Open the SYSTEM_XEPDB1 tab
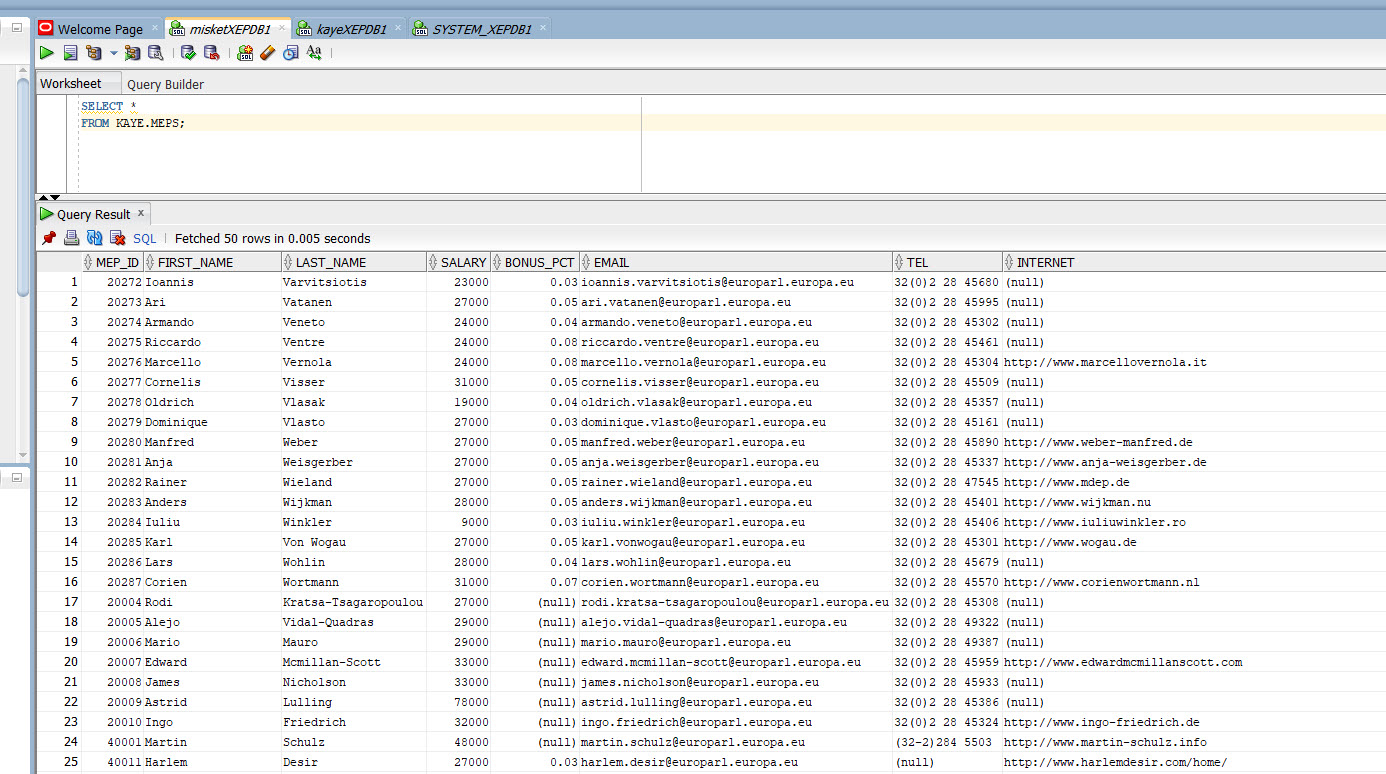Screen dimensions: 1386x774 [x=482, y=29]
